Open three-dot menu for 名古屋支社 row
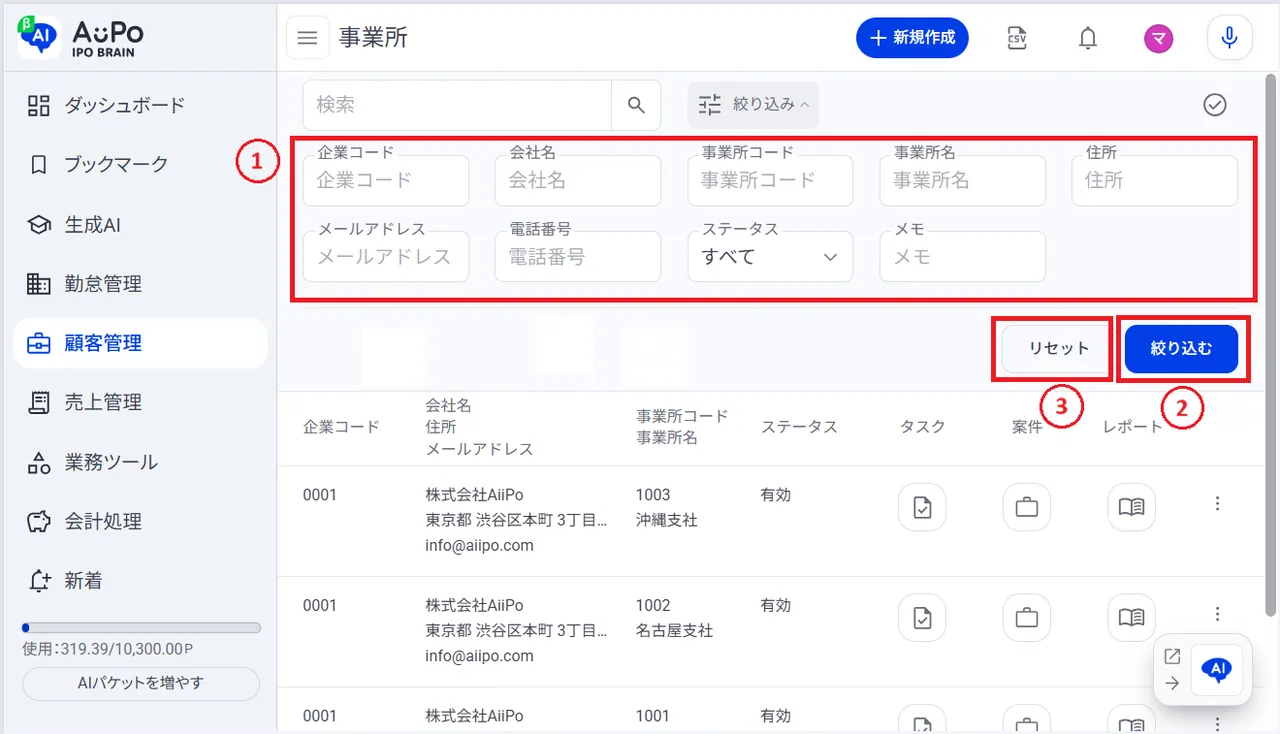The width and height of the screenshot is (1280, 734). click(x=1217, y=614)
